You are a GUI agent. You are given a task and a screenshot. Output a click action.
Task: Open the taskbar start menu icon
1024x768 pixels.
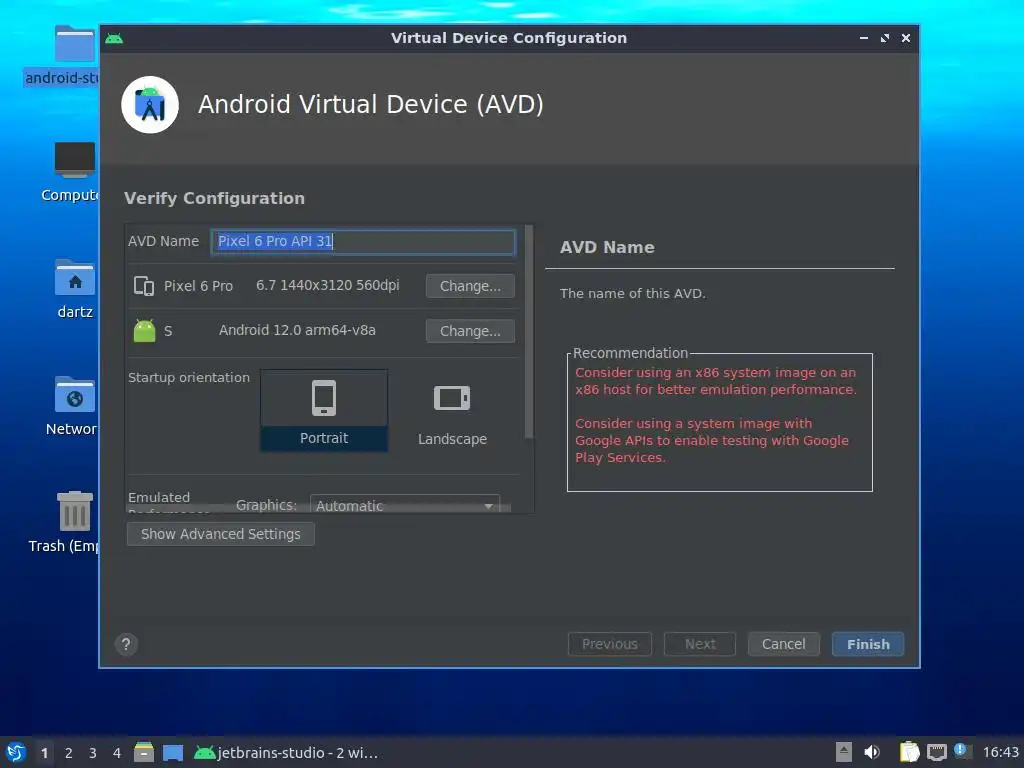tap(16, 752)
